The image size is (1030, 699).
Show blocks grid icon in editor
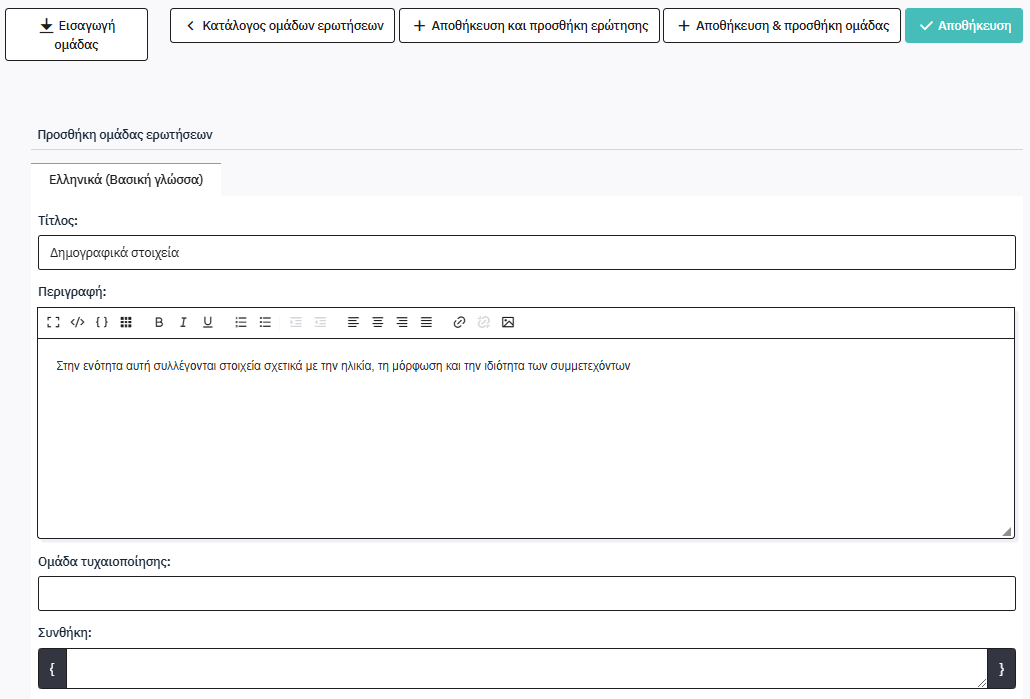[126, 322]
